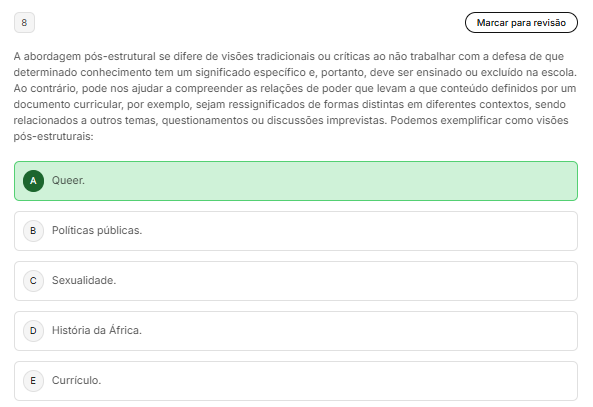593x407 pixels.
Task: Click the Marcar para revisão button
Action: pos(521,23)
